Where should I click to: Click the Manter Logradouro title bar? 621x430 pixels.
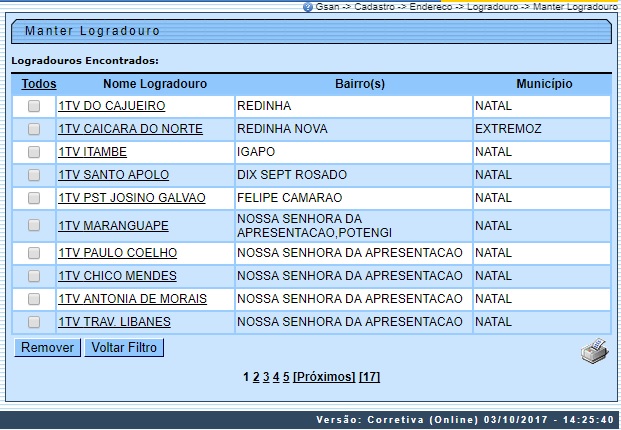pos(311,31)
